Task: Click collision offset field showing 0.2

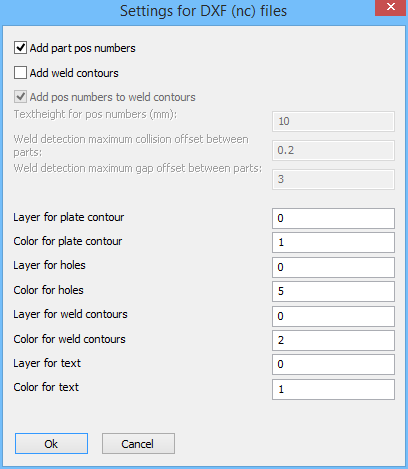Action: [x=333, y=150]
